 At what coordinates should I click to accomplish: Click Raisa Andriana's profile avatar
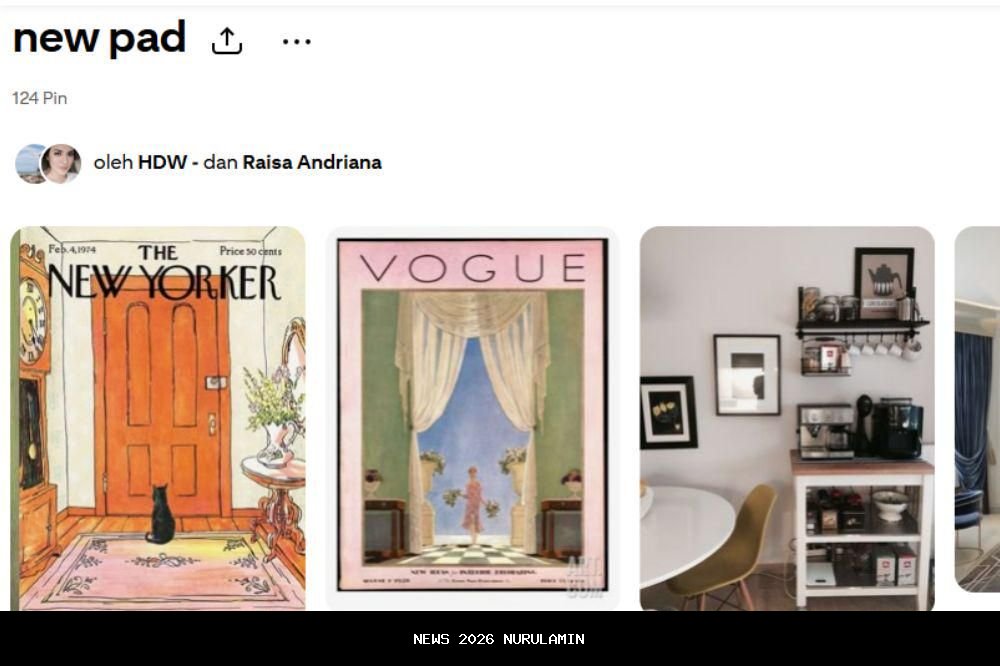tap(61, 163)
